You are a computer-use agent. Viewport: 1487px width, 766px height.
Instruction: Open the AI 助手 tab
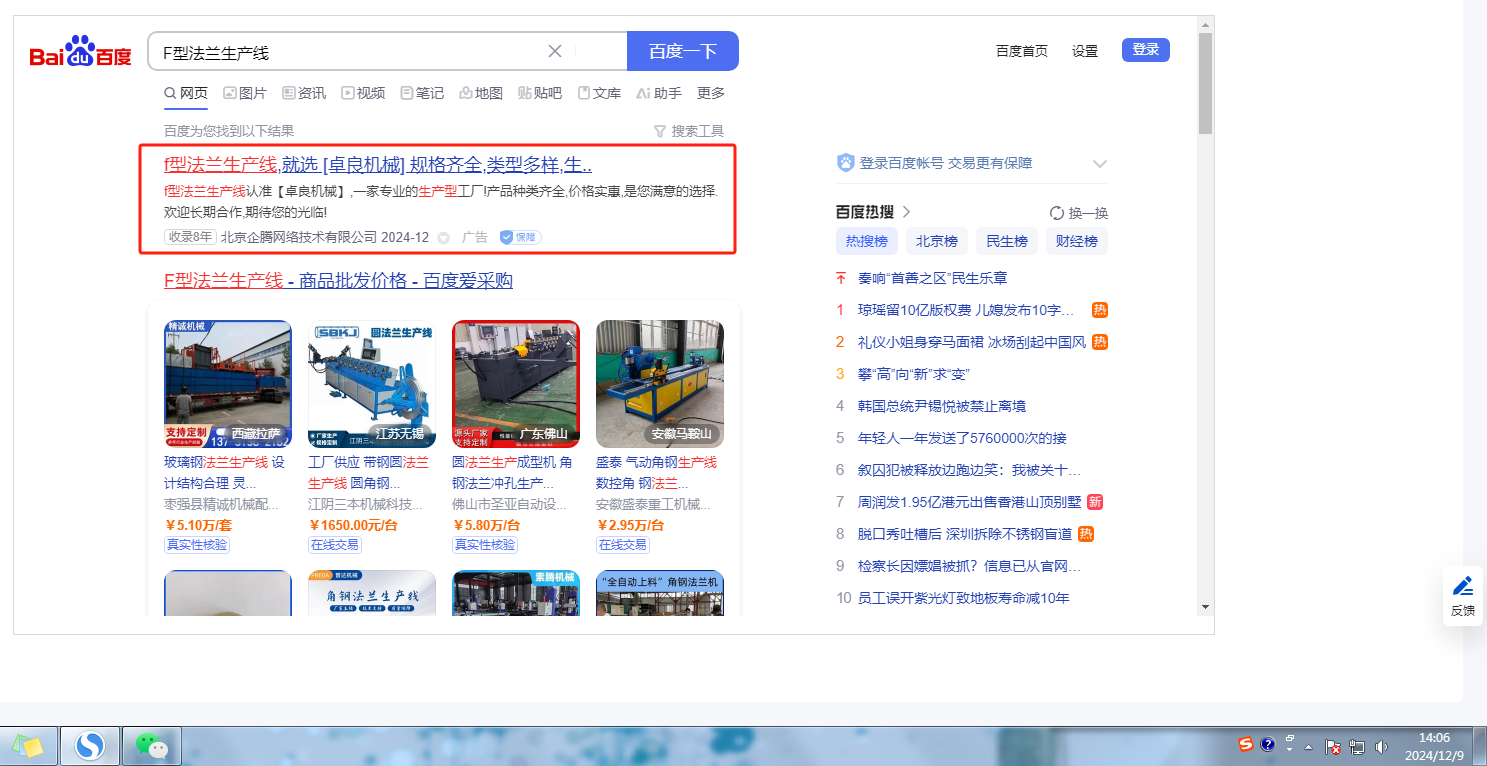[x=659, y=93]
